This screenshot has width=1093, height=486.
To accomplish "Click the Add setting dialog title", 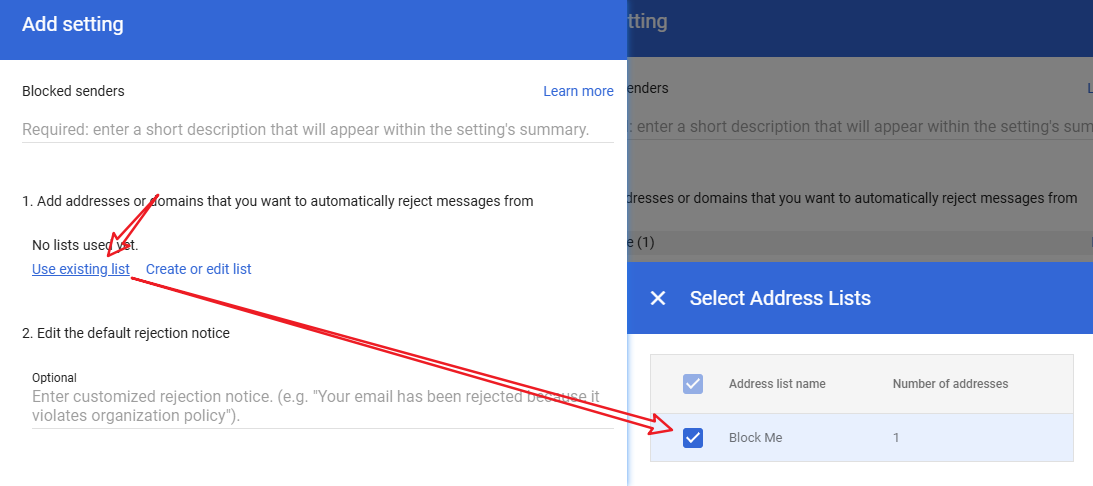I will click(73, 25).
